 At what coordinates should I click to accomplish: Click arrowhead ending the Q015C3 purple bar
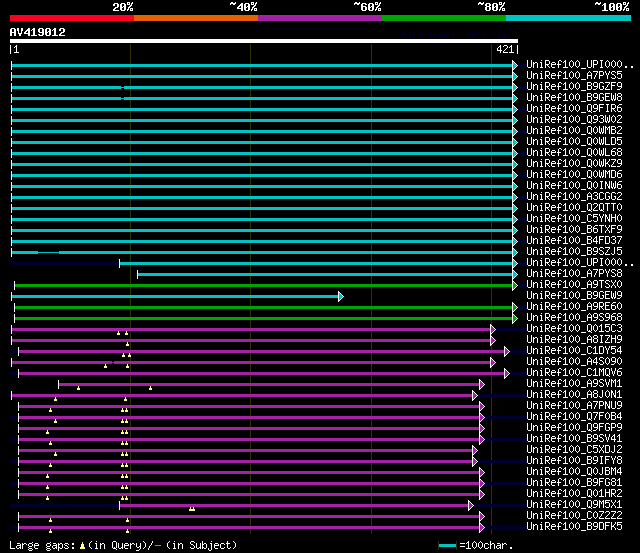(x=493, y=330)
